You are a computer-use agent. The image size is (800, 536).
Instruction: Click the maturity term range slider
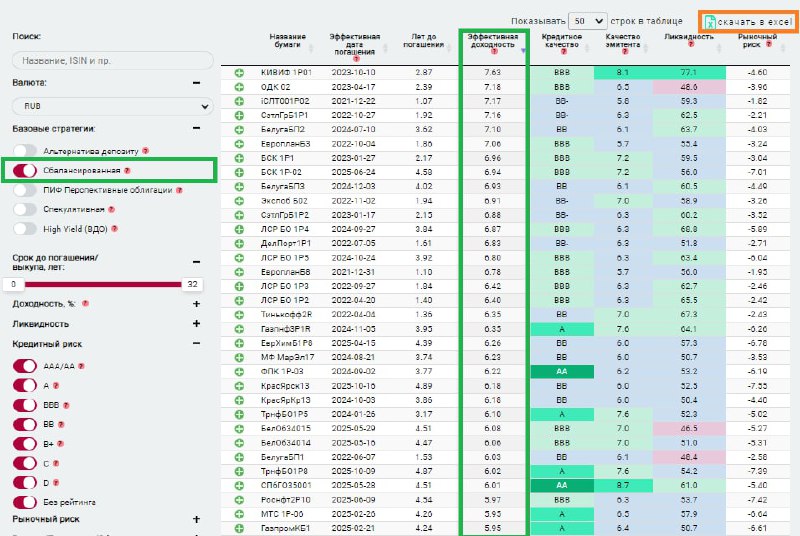(x=103, y=284)
